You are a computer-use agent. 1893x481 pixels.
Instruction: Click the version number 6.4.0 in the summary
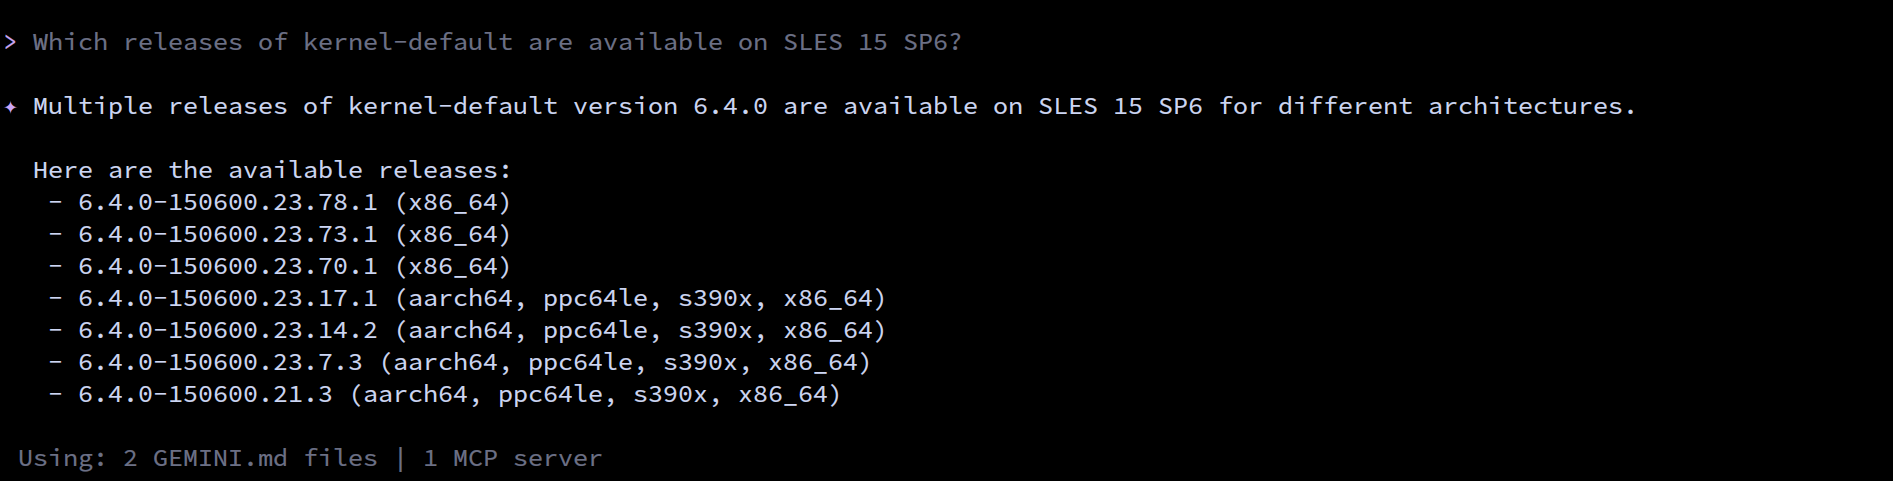(x=730, y=106)
